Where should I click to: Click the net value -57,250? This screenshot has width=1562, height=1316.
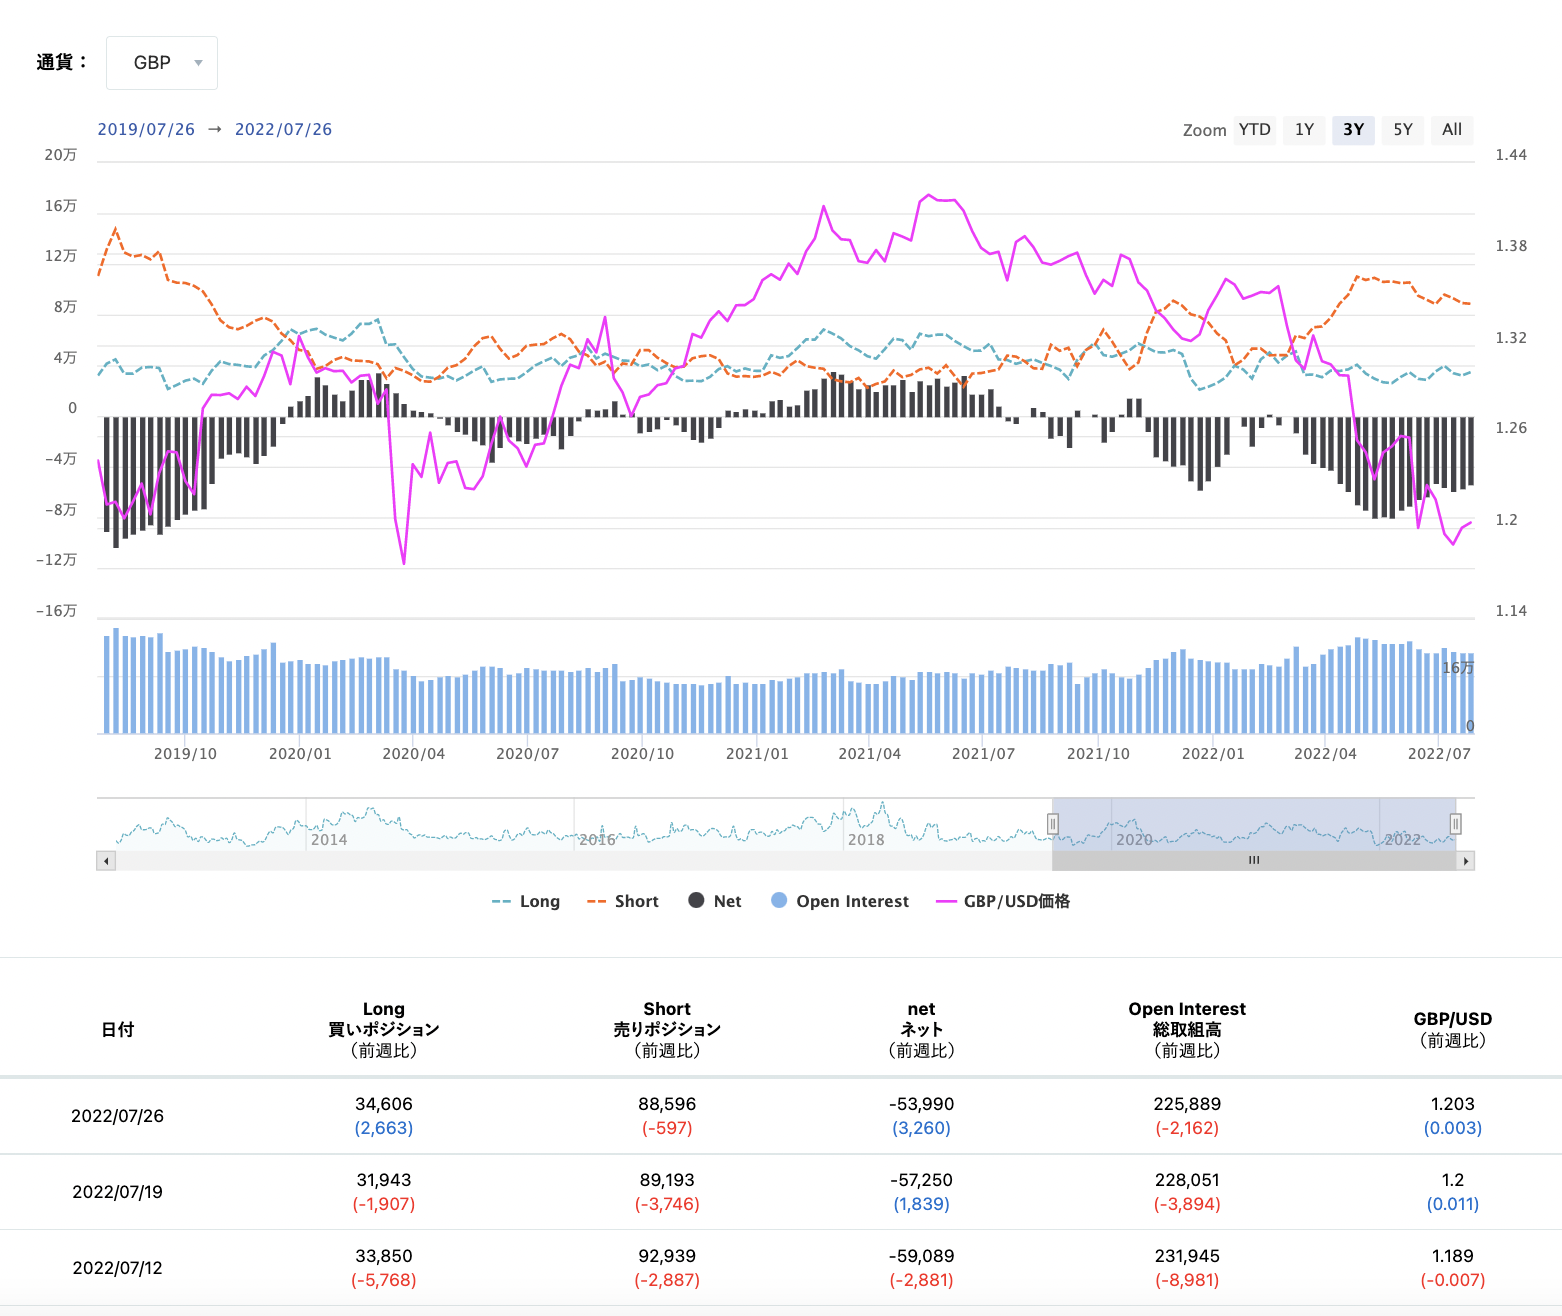922,1180
